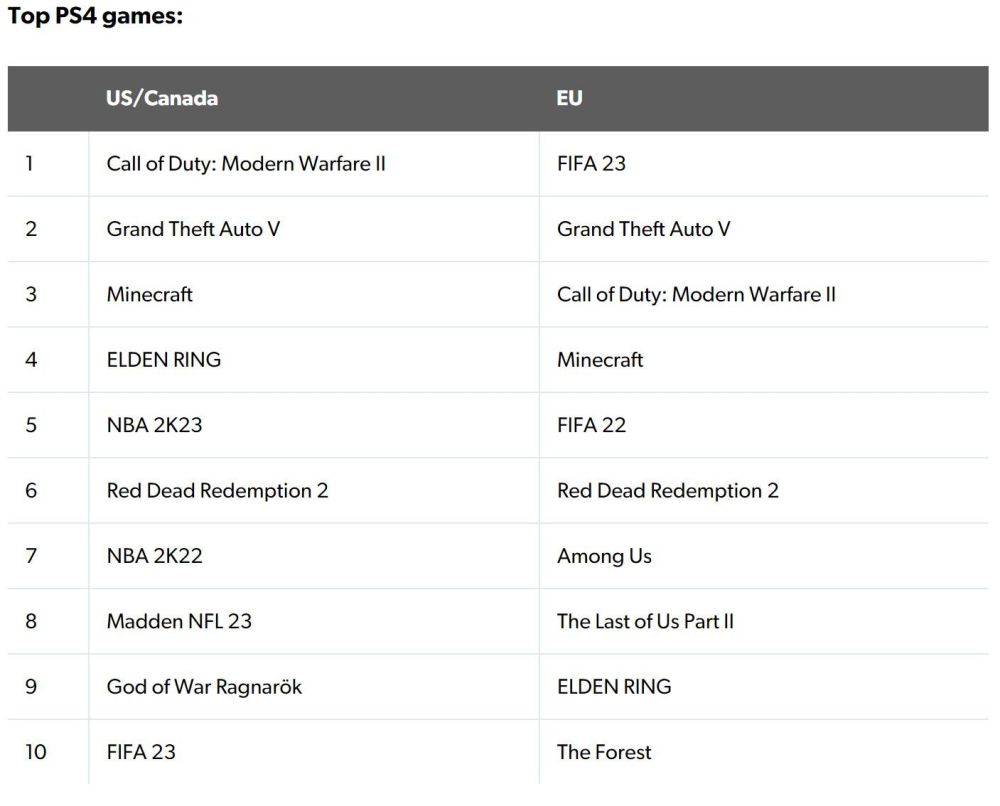Select Grand Theft Auto V under US/Canada
This screenshot has width=1000, height=806.
pos(193,229)
